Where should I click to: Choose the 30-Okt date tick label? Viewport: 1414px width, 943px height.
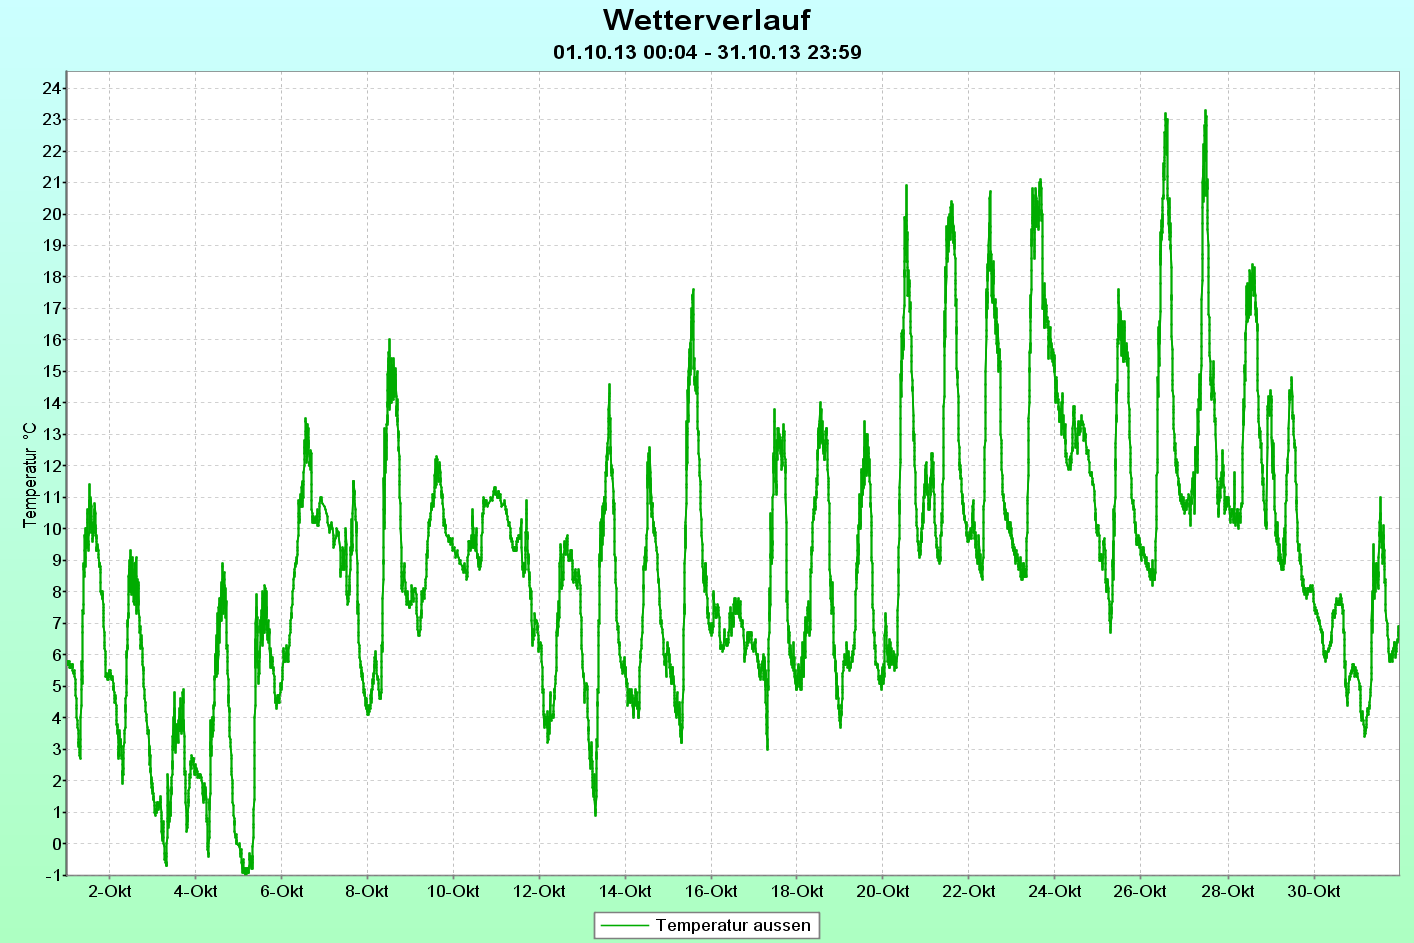(1313, 891)
